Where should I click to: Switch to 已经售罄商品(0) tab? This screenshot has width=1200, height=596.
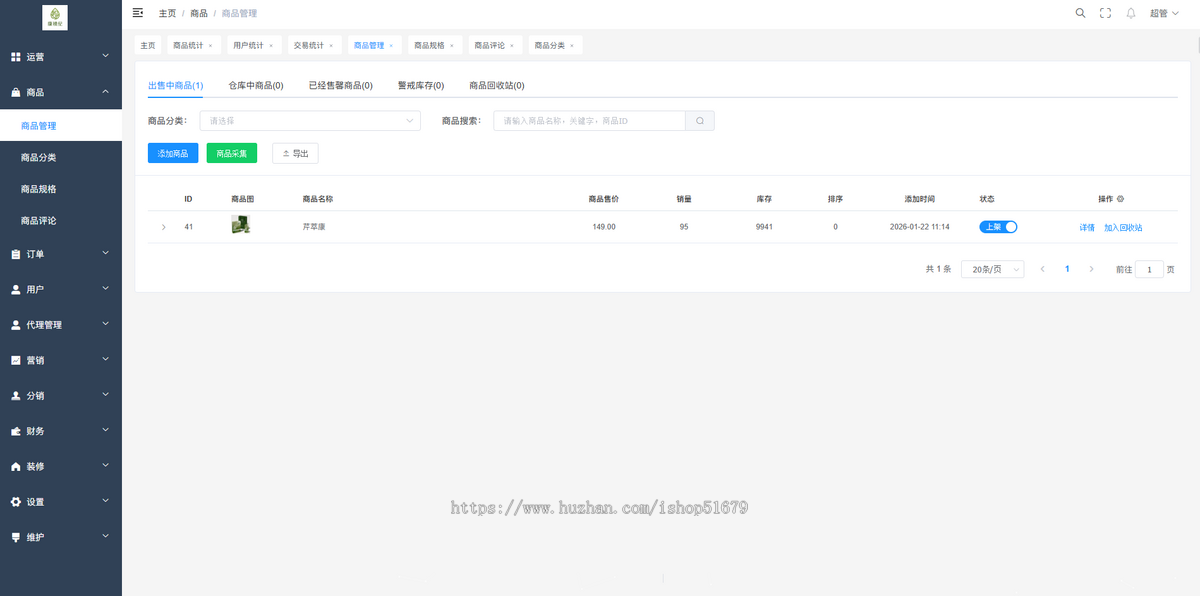point(341,86)
